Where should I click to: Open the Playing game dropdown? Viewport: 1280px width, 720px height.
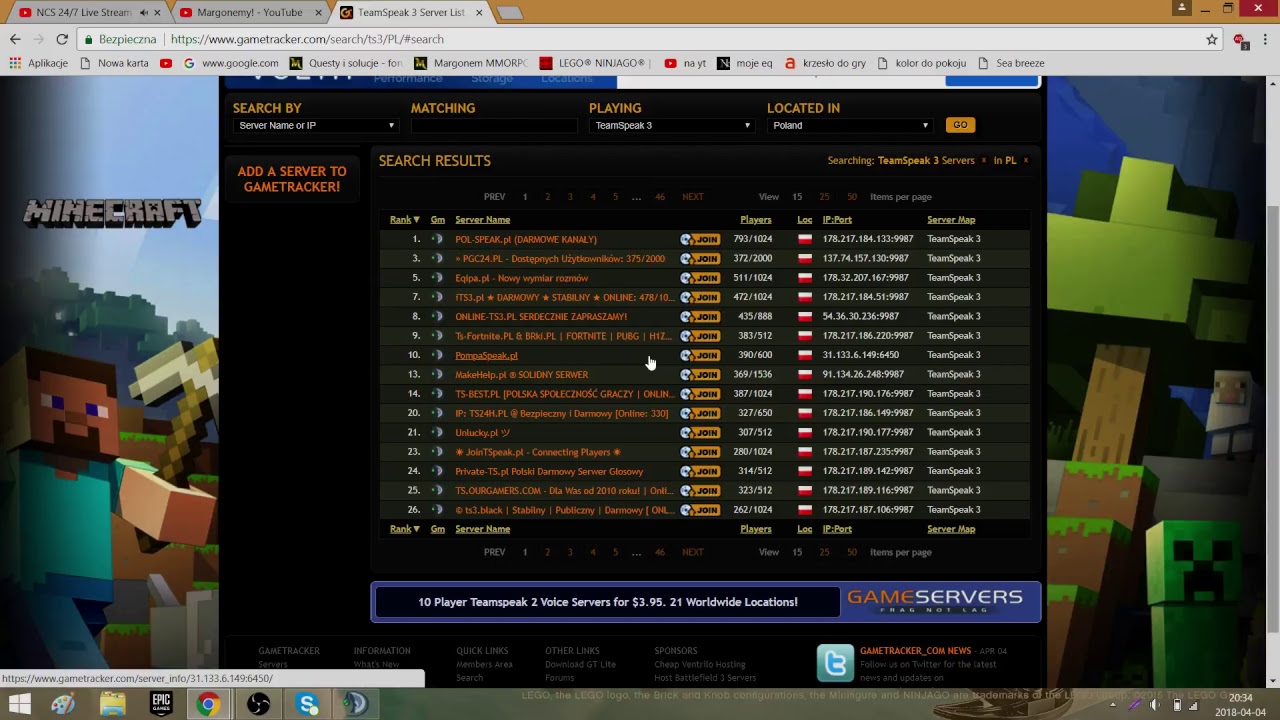coord(672,125)
